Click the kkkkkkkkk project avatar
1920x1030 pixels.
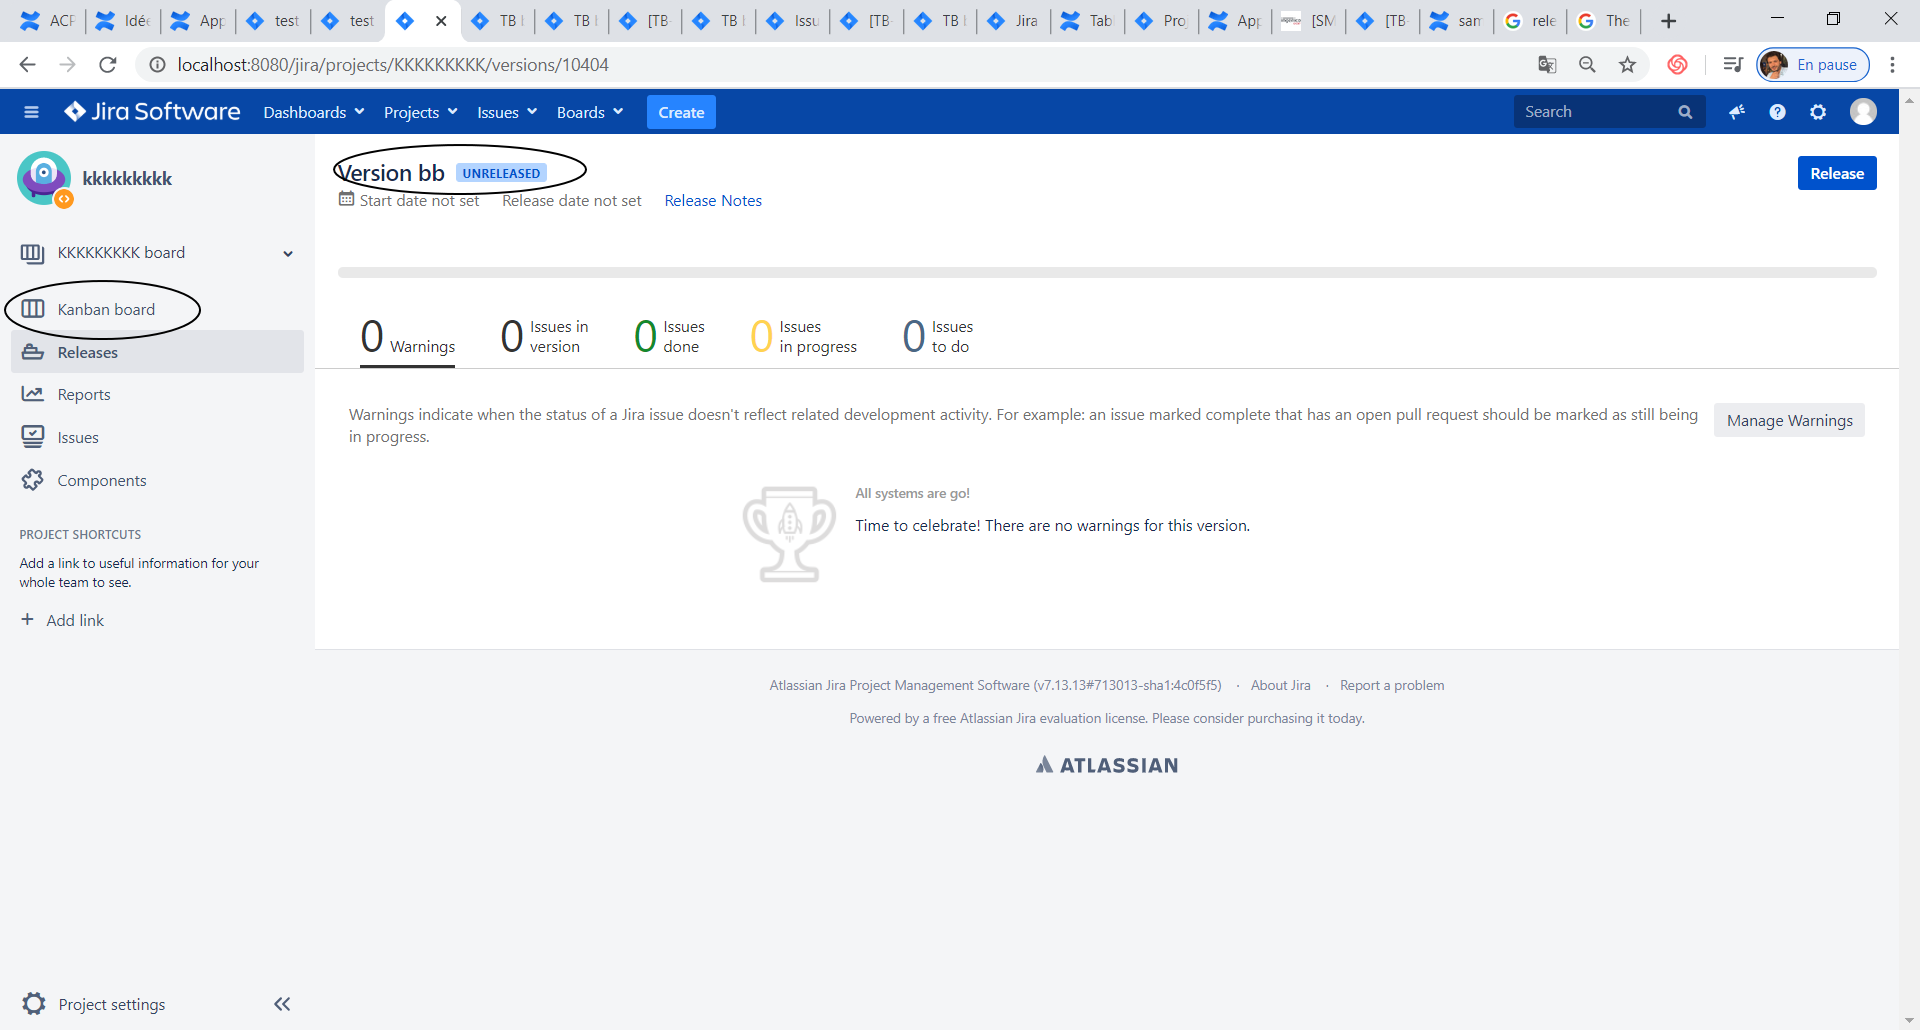coord(44,178)
